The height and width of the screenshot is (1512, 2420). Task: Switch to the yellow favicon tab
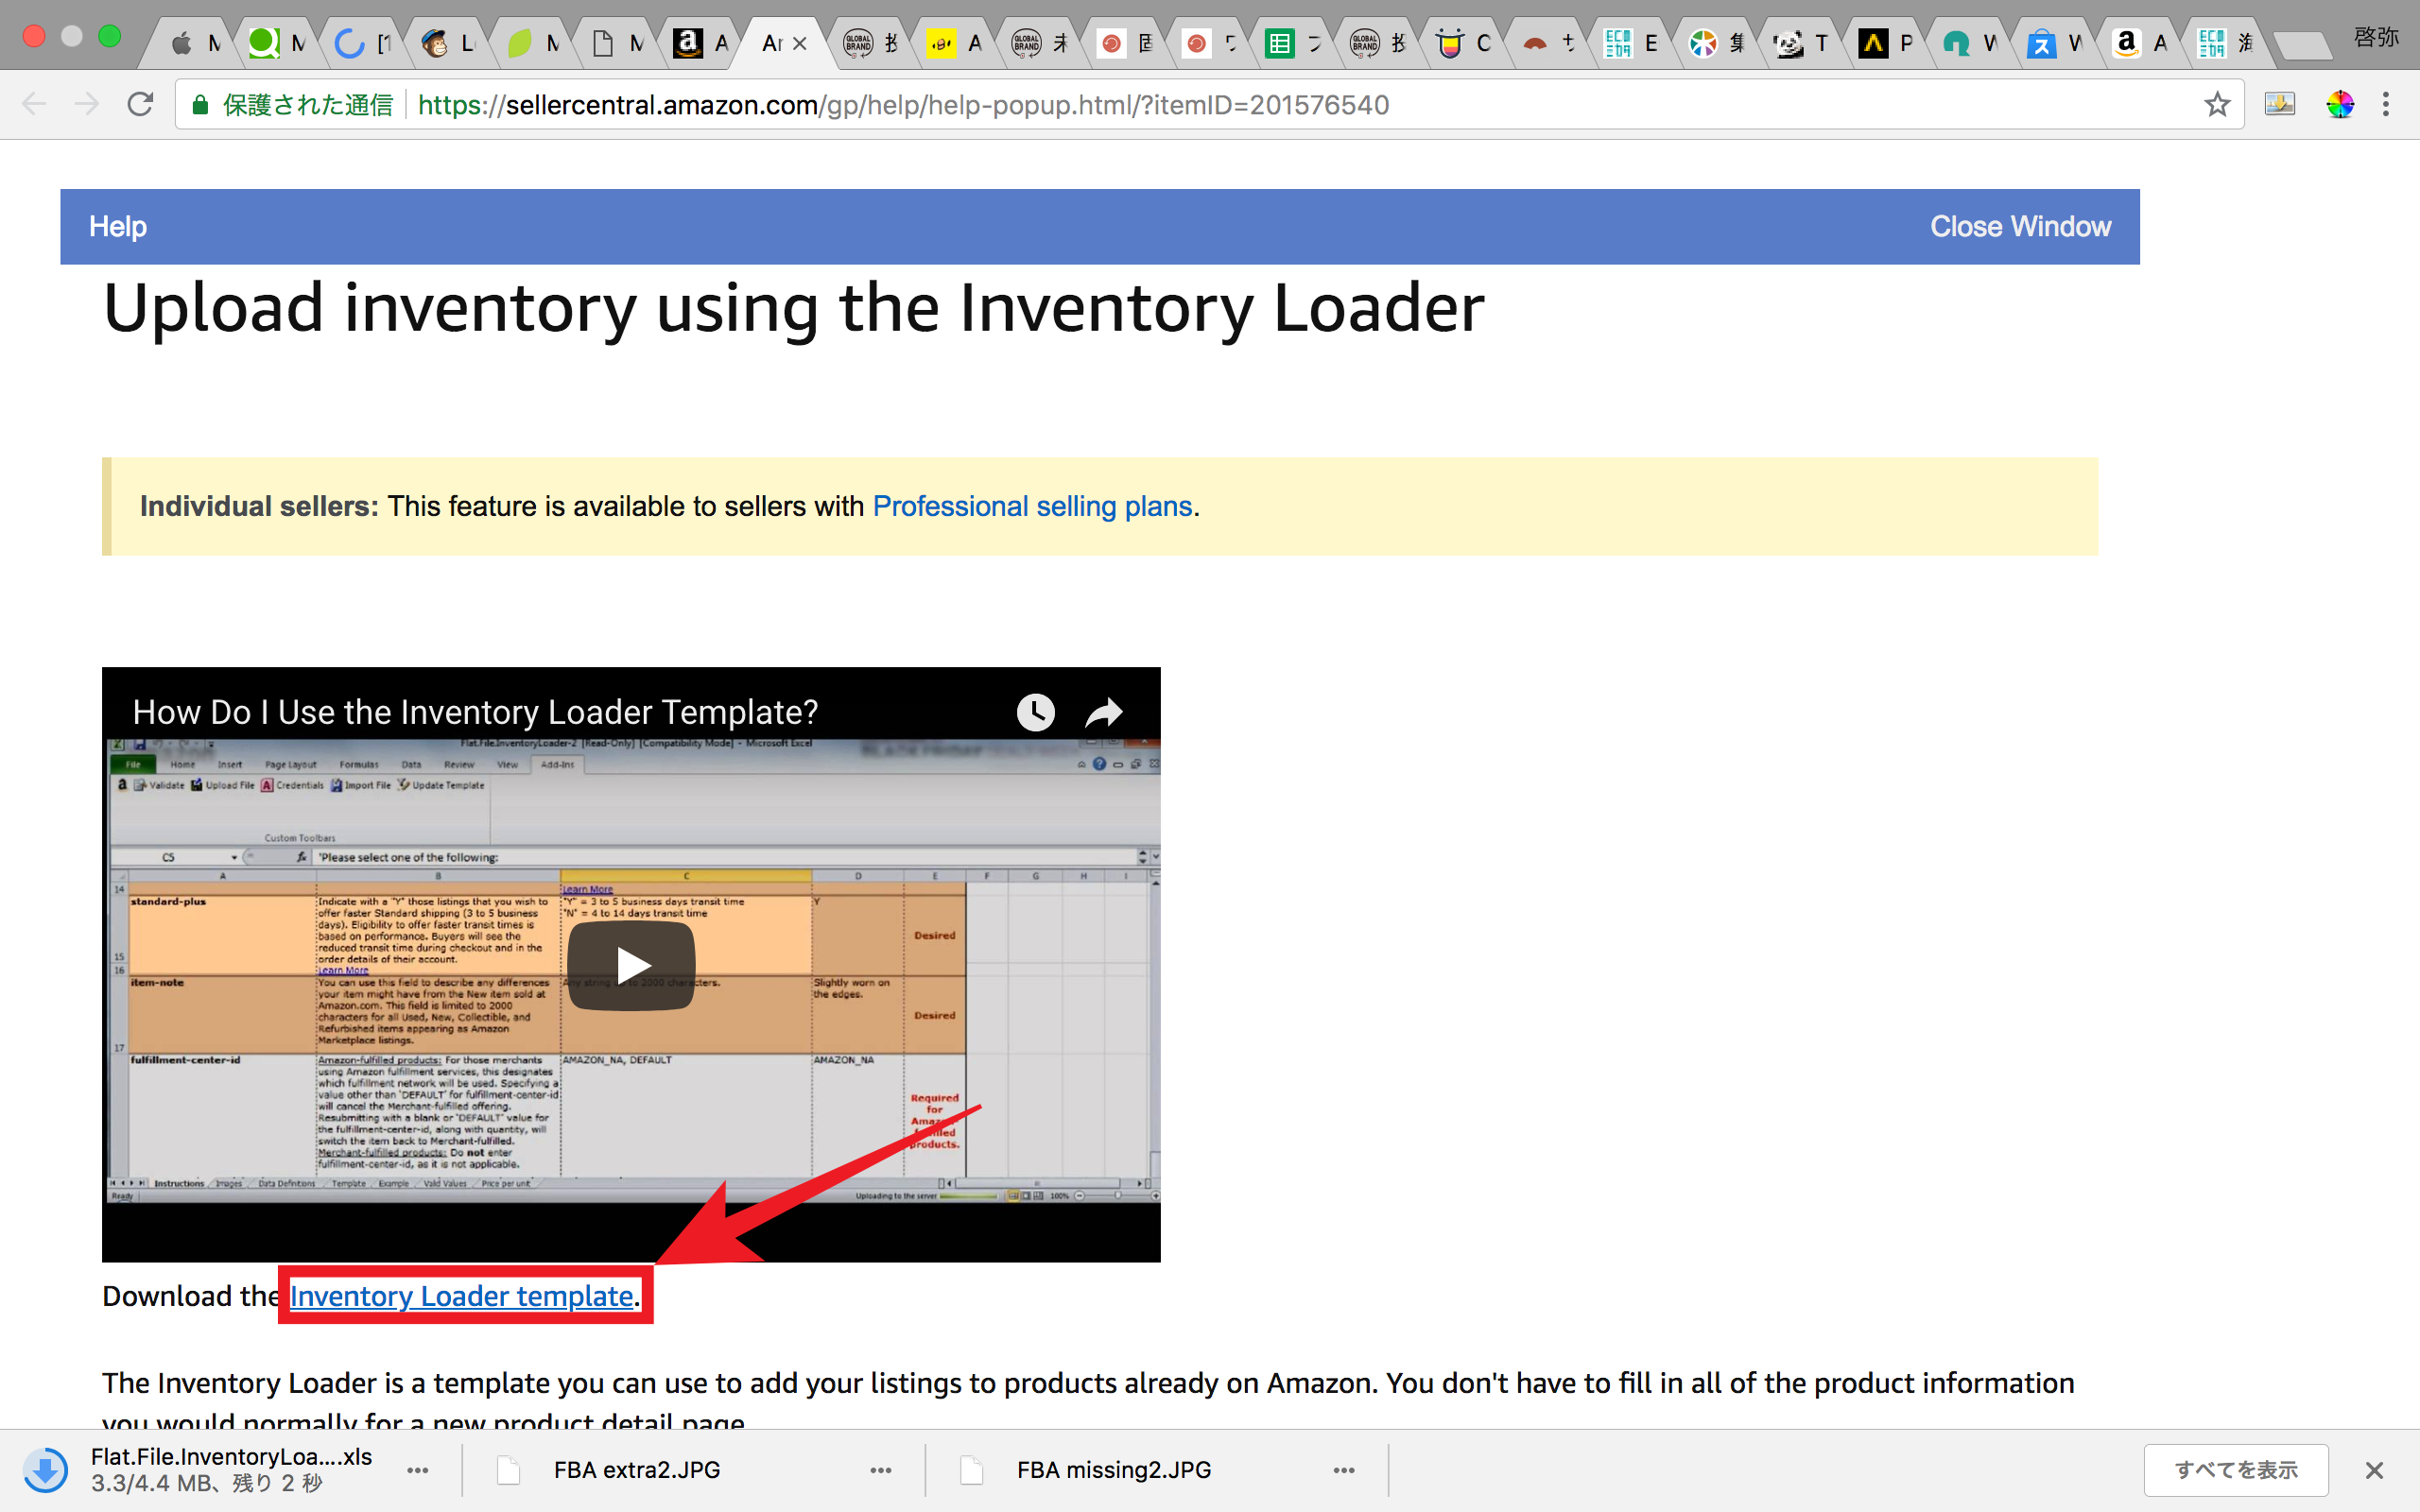[941, 43]
